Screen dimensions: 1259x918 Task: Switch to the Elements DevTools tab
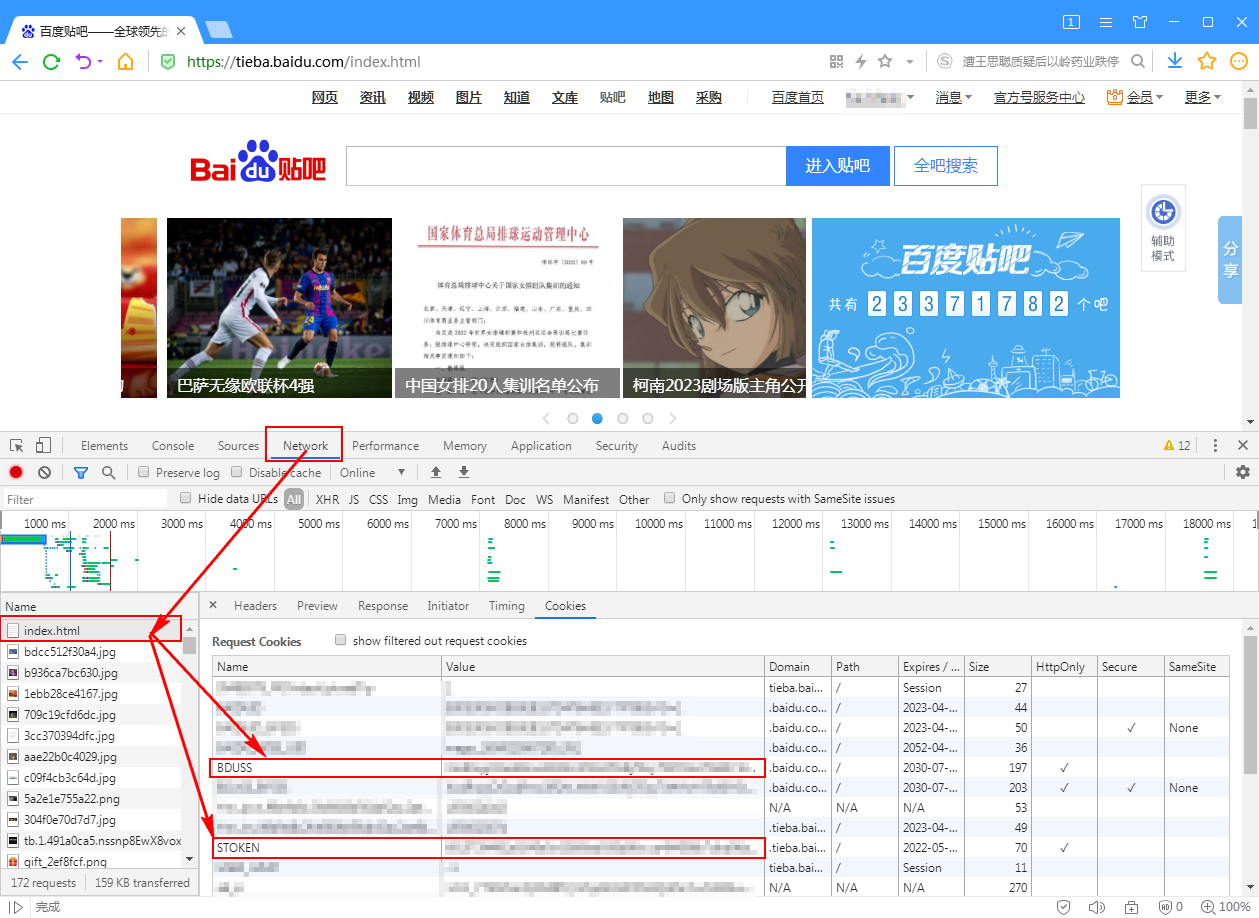click(104, 446)
